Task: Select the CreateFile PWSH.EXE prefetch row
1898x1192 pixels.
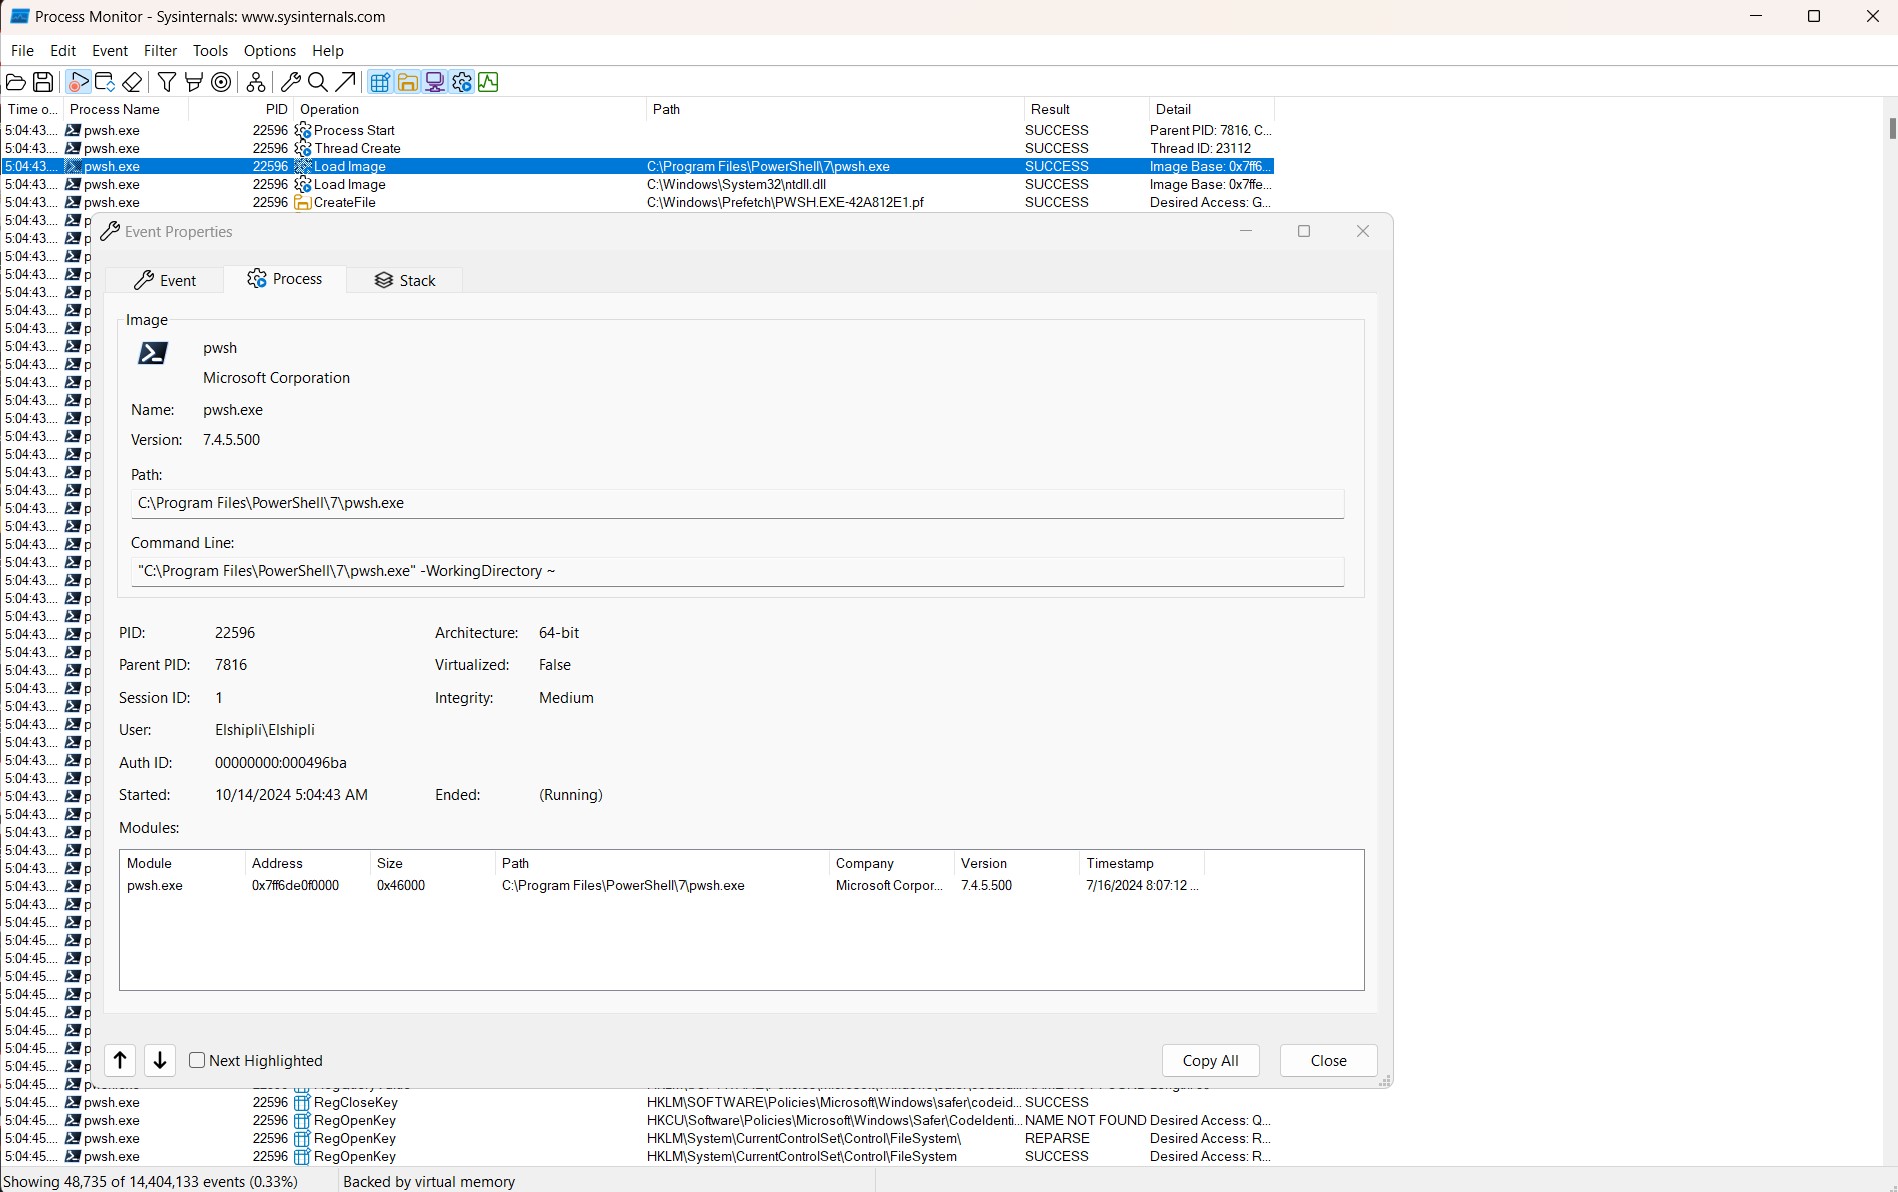Action: (637, 202)
